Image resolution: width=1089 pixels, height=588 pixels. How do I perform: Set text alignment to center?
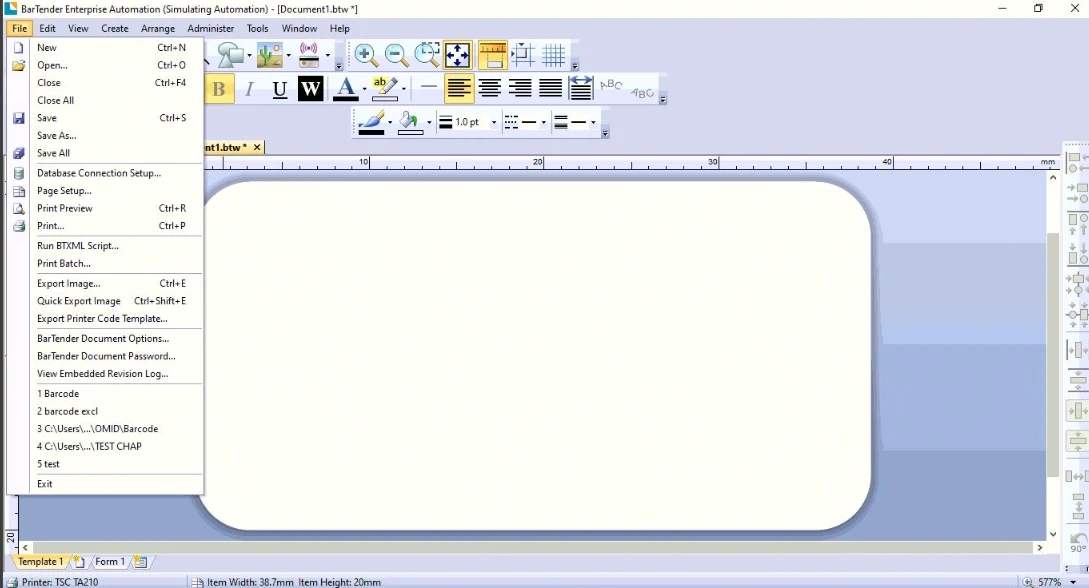[489, 88]
